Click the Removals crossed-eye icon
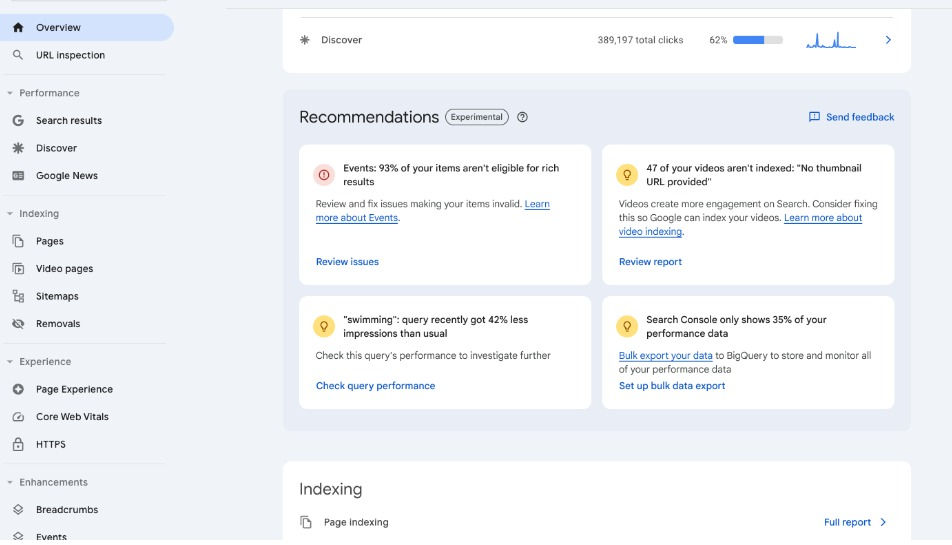This screenshot has width=952, height=545. pos(18,323)
